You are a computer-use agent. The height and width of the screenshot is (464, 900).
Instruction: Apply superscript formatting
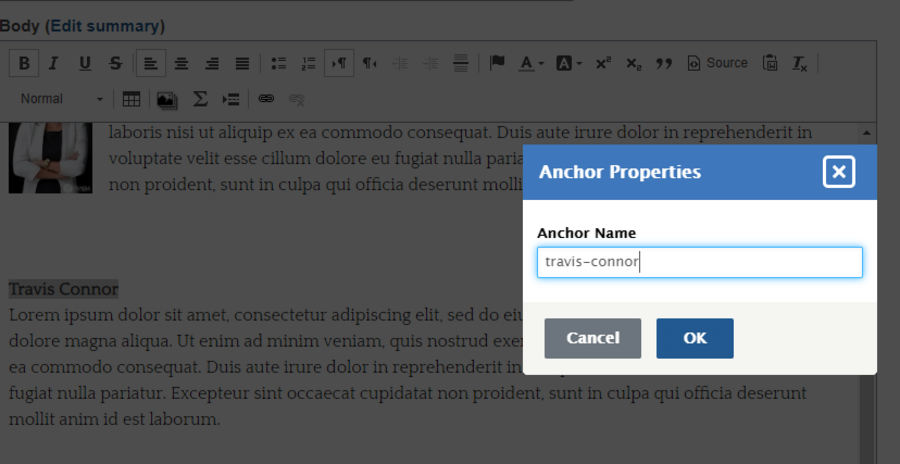[x=603, y=63]
